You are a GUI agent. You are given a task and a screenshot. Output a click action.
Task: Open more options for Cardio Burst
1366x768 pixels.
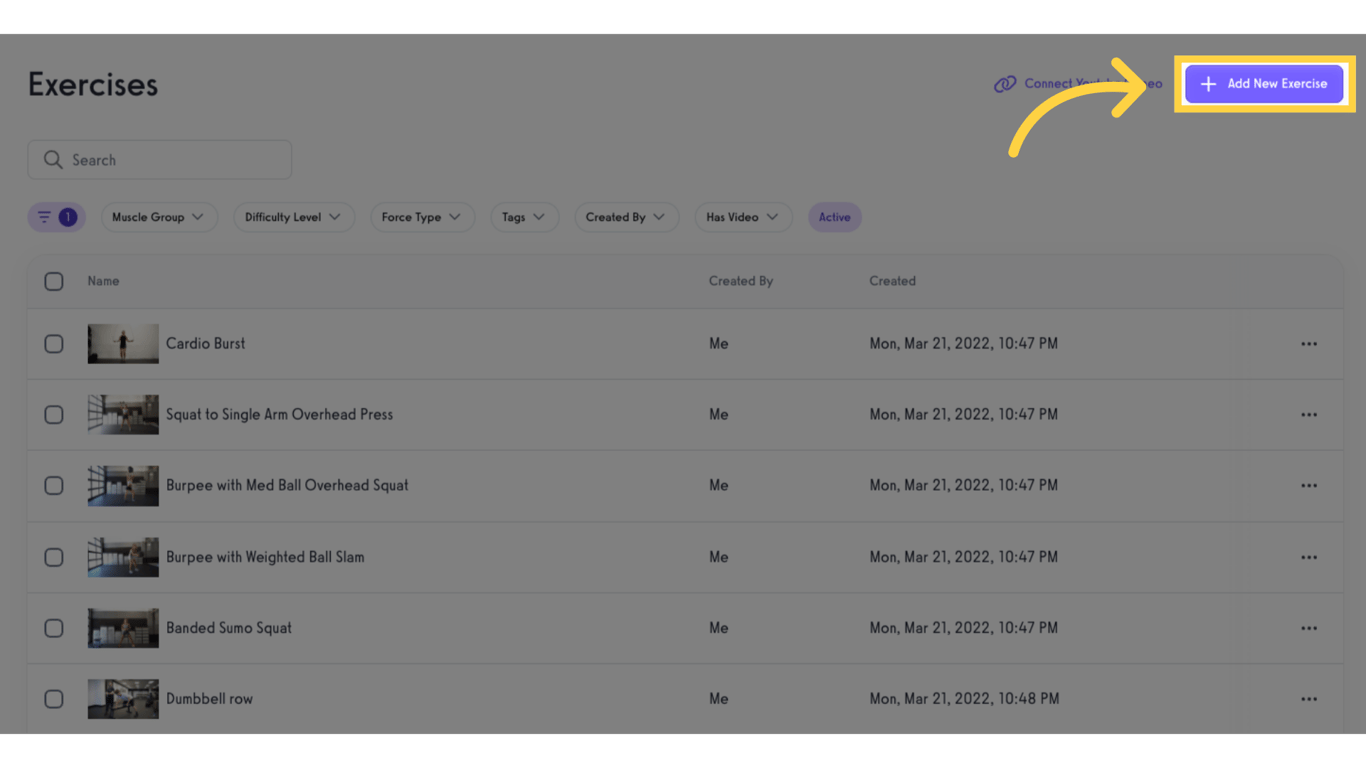[1309, 344]
